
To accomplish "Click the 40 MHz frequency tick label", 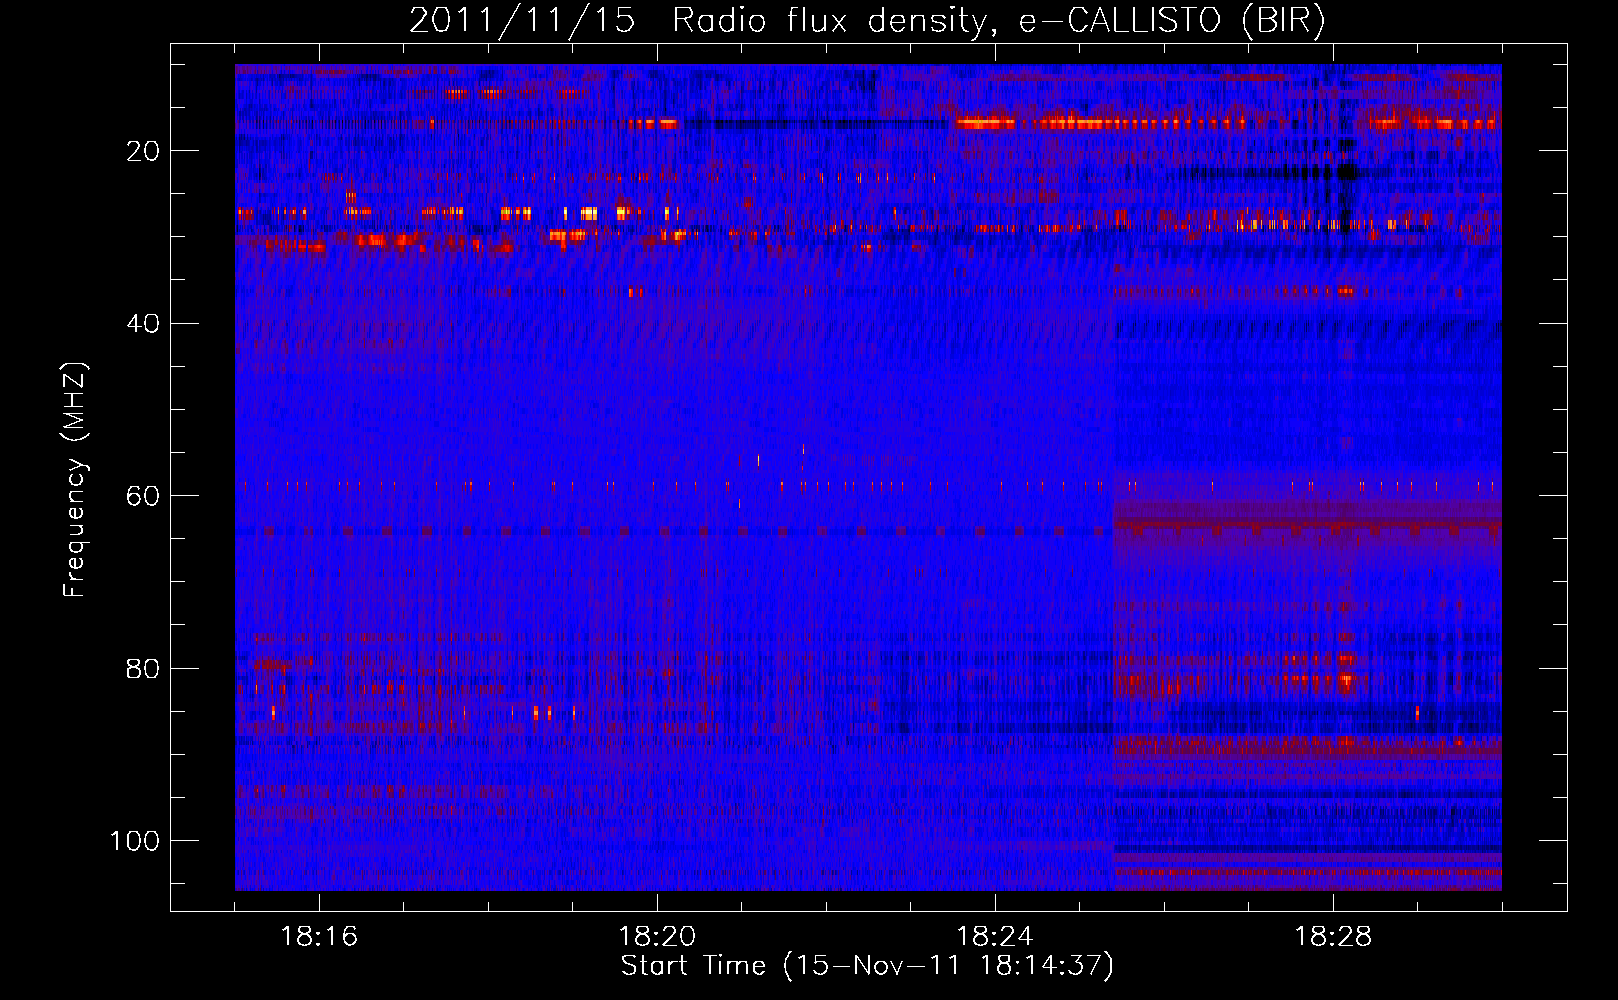I will [x=143, y=323].
